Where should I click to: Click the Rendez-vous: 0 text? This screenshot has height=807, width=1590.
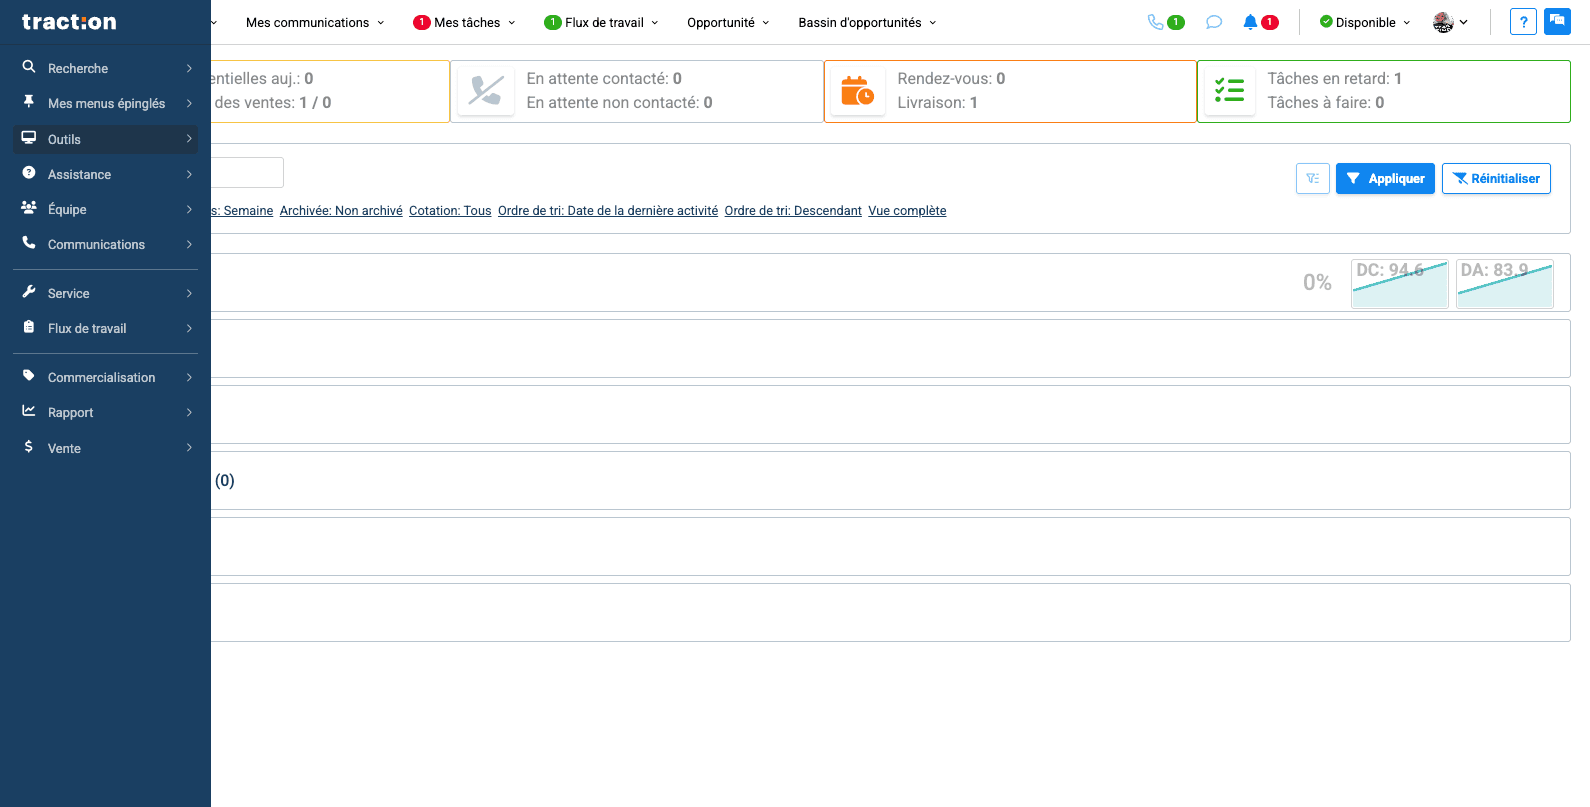point(951,79)
